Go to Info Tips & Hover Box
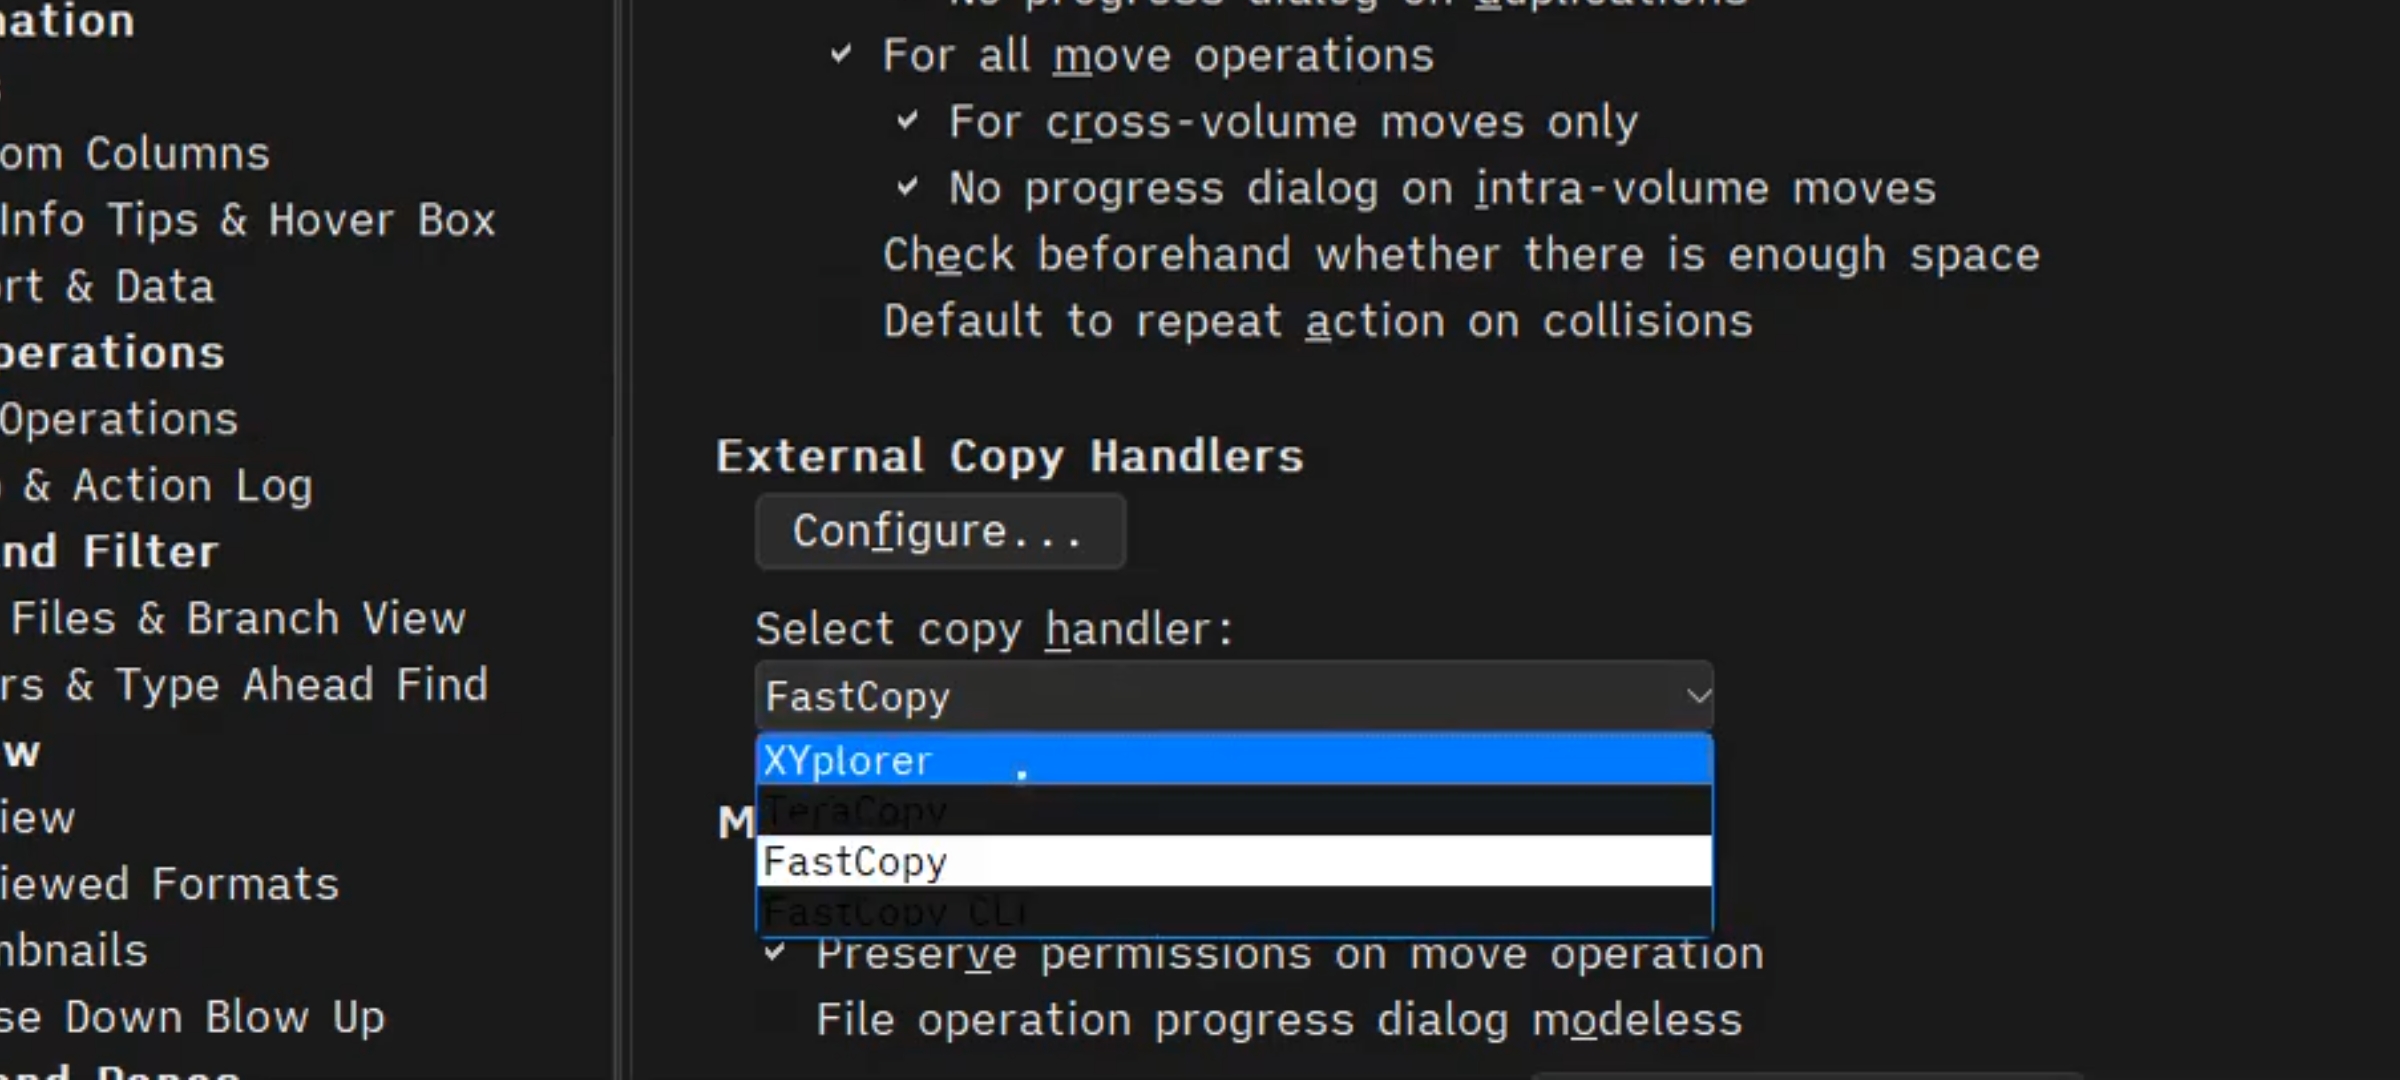This screenshot has width=2400, height=1080. pyautogui.click(x=247, y=220)
